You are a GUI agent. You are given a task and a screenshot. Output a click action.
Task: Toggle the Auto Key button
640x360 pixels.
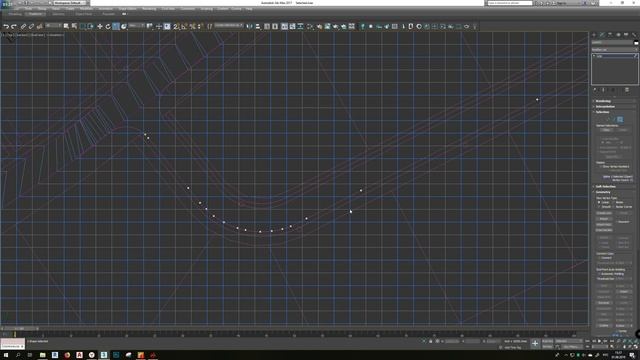pyautogui.click(x=547, y=341)
